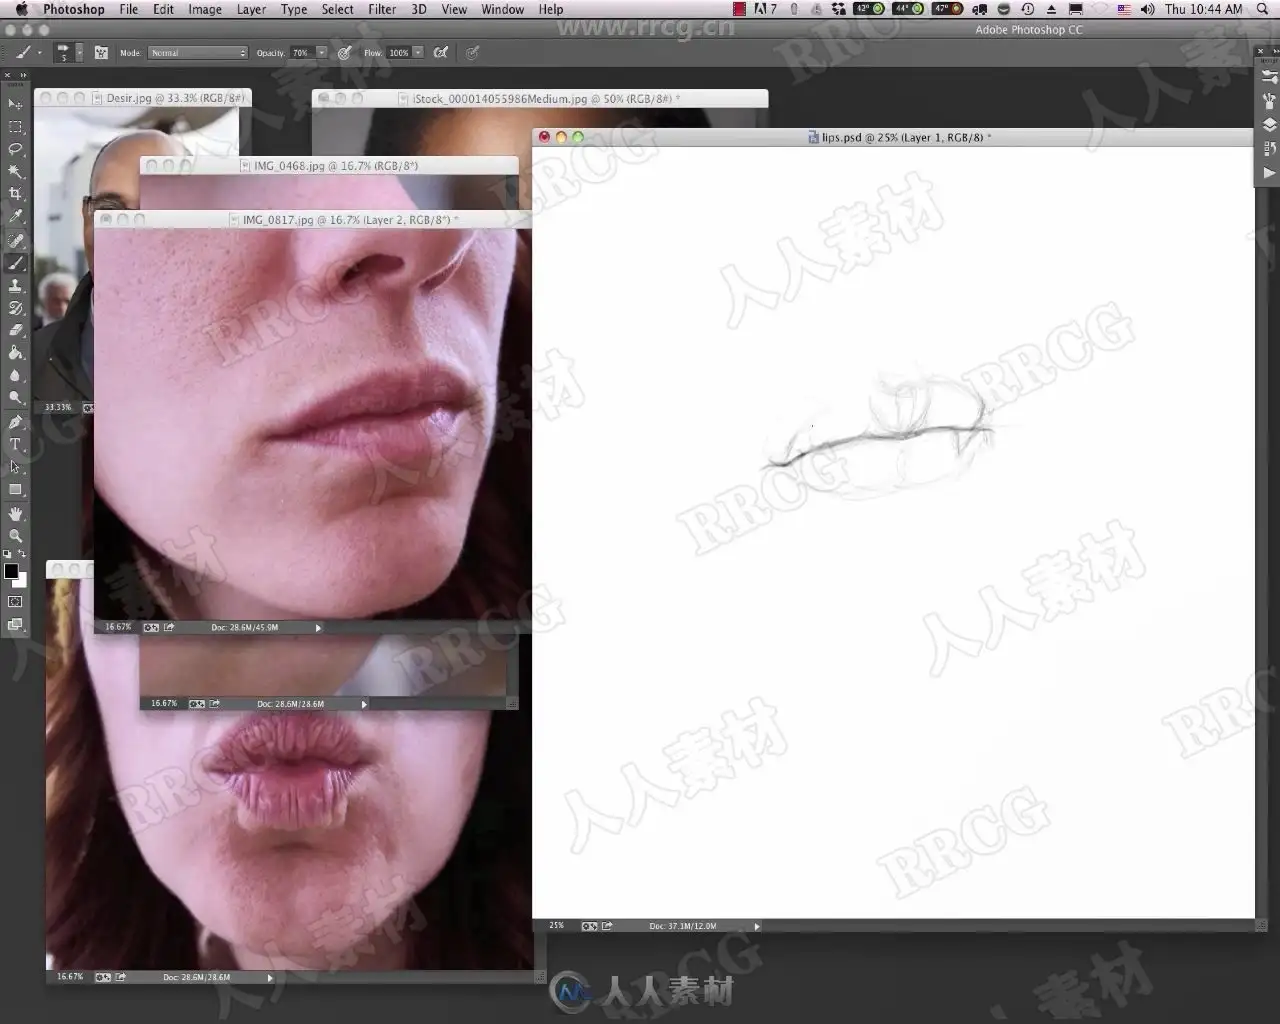Open the Image menu
This screenshot has height=1024, width=1280.
(x=205, y=9)
